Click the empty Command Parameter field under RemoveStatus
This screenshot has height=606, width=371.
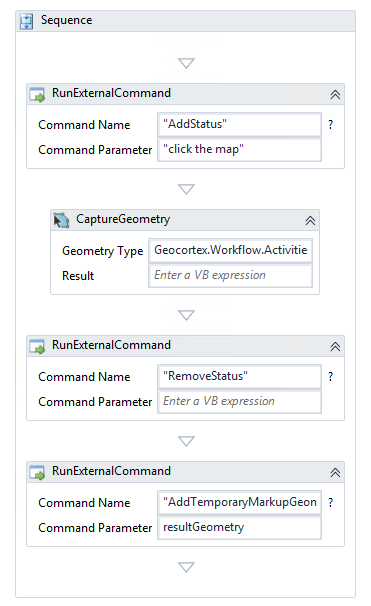[x=239, y=401]
